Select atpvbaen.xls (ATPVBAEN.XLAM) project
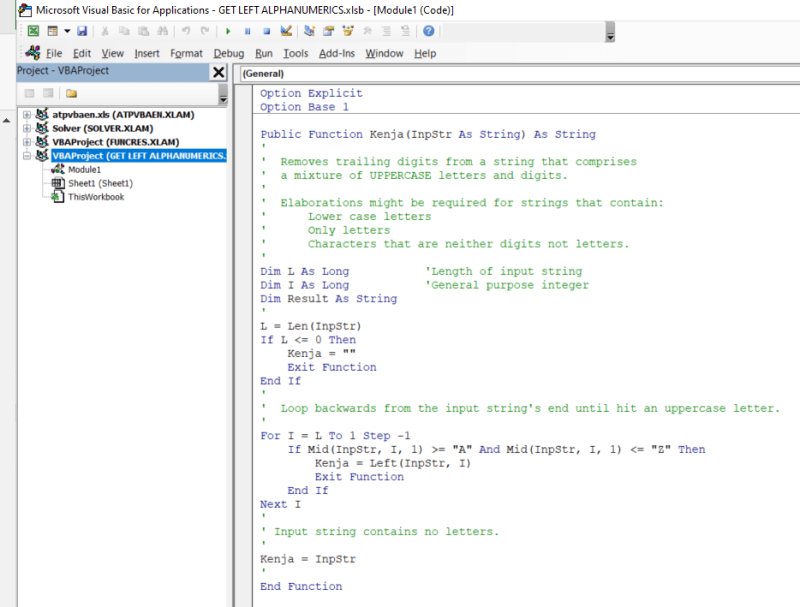This screenshot has height=607, width=800. [123, 115]
